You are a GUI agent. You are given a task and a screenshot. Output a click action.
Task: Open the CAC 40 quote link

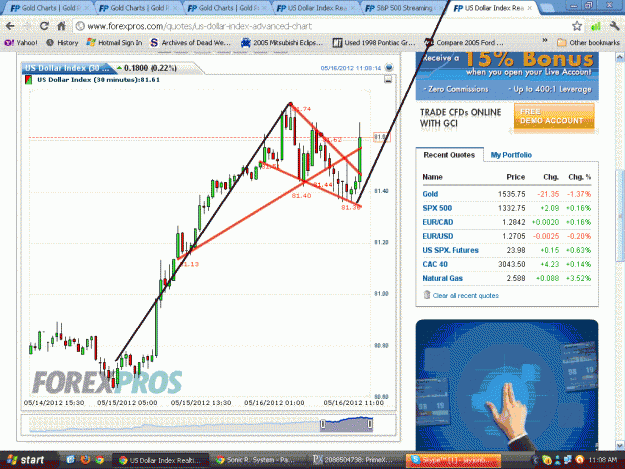(x=435, y=264)
